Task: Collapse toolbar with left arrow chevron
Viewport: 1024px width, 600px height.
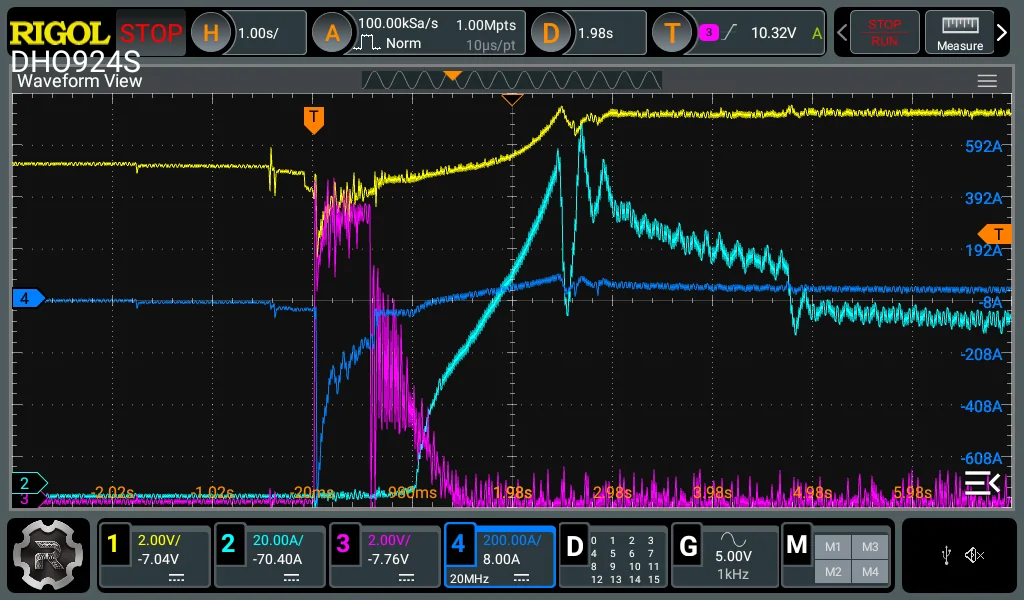Action: point(842,32)
